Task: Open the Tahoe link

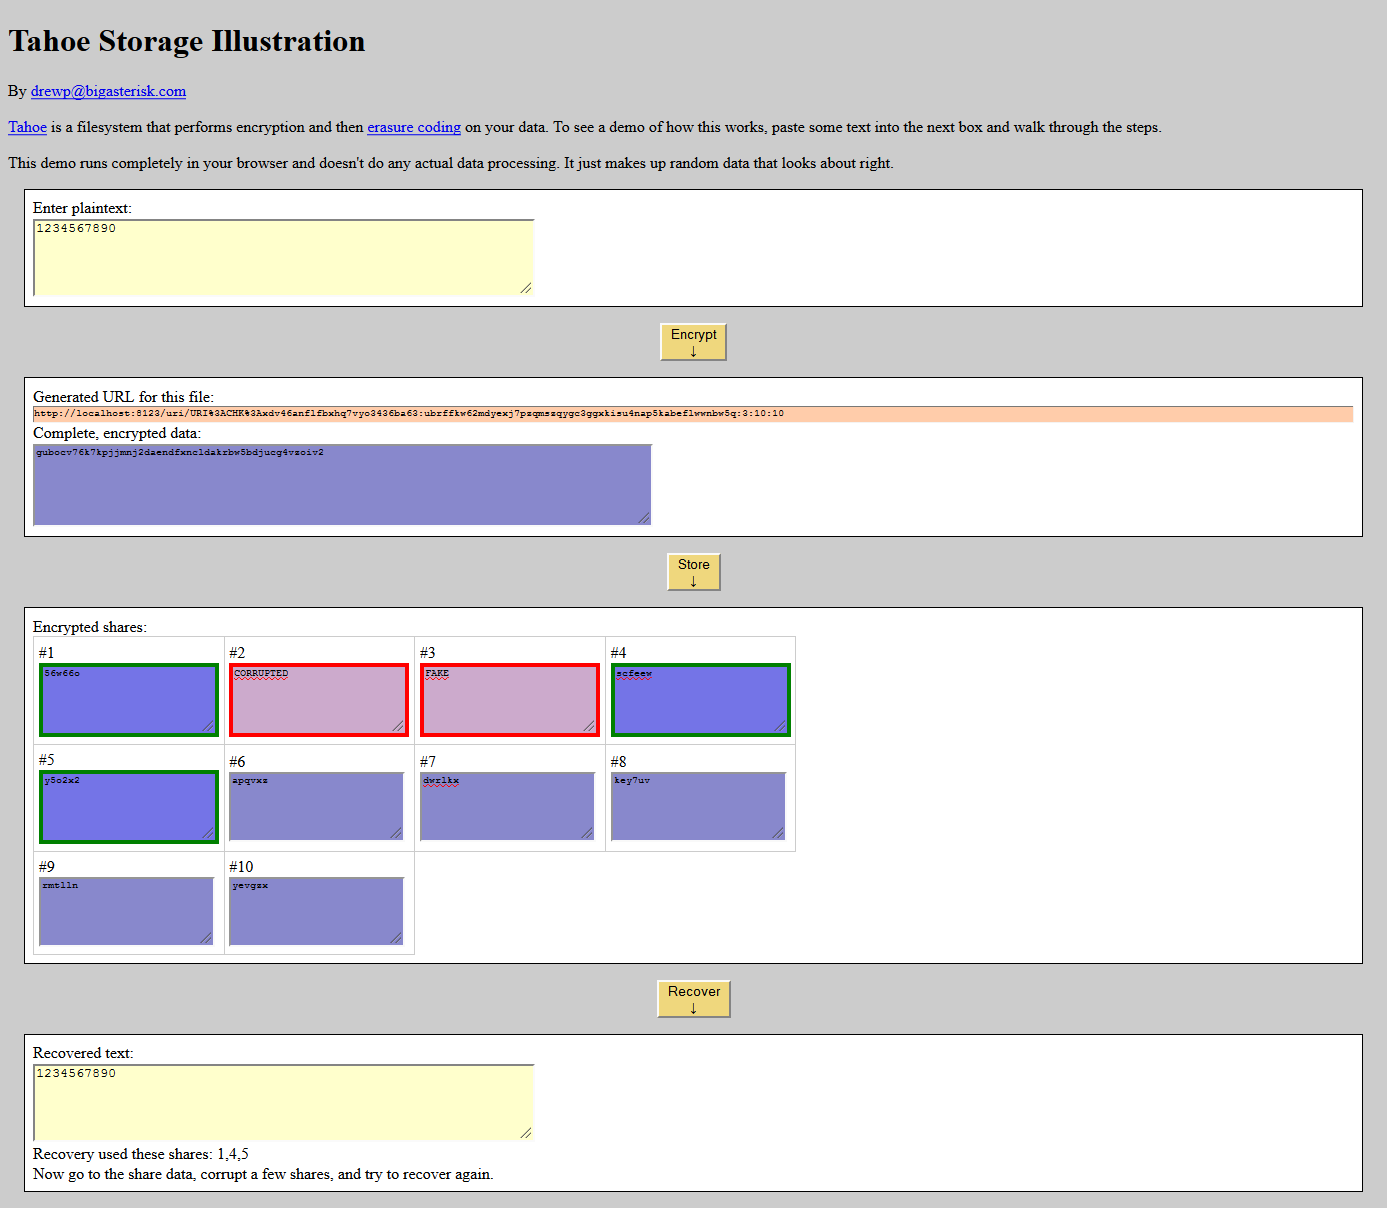Action: 28,127
